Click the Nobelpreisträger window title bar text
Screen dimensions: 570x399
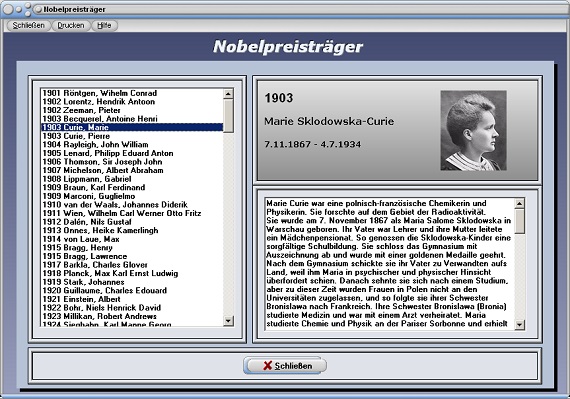pos(74,9)
